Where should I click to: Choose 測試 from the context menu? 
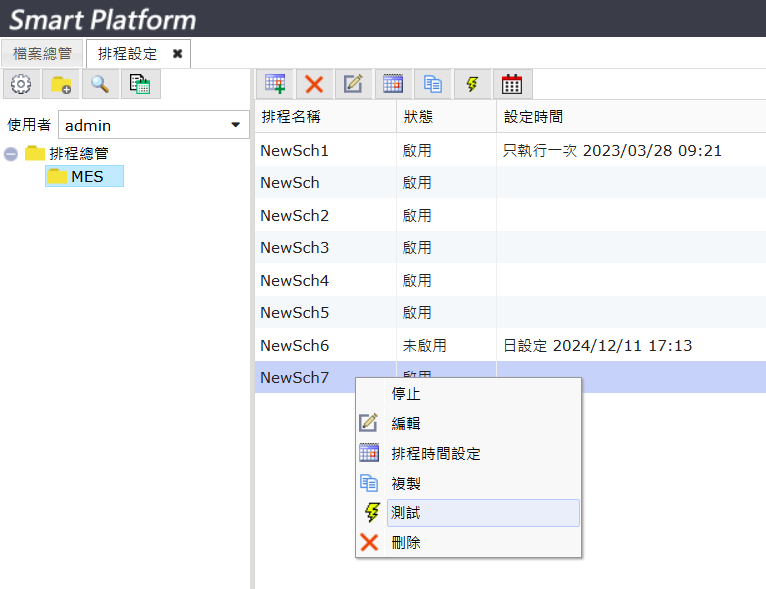(406, 513)
